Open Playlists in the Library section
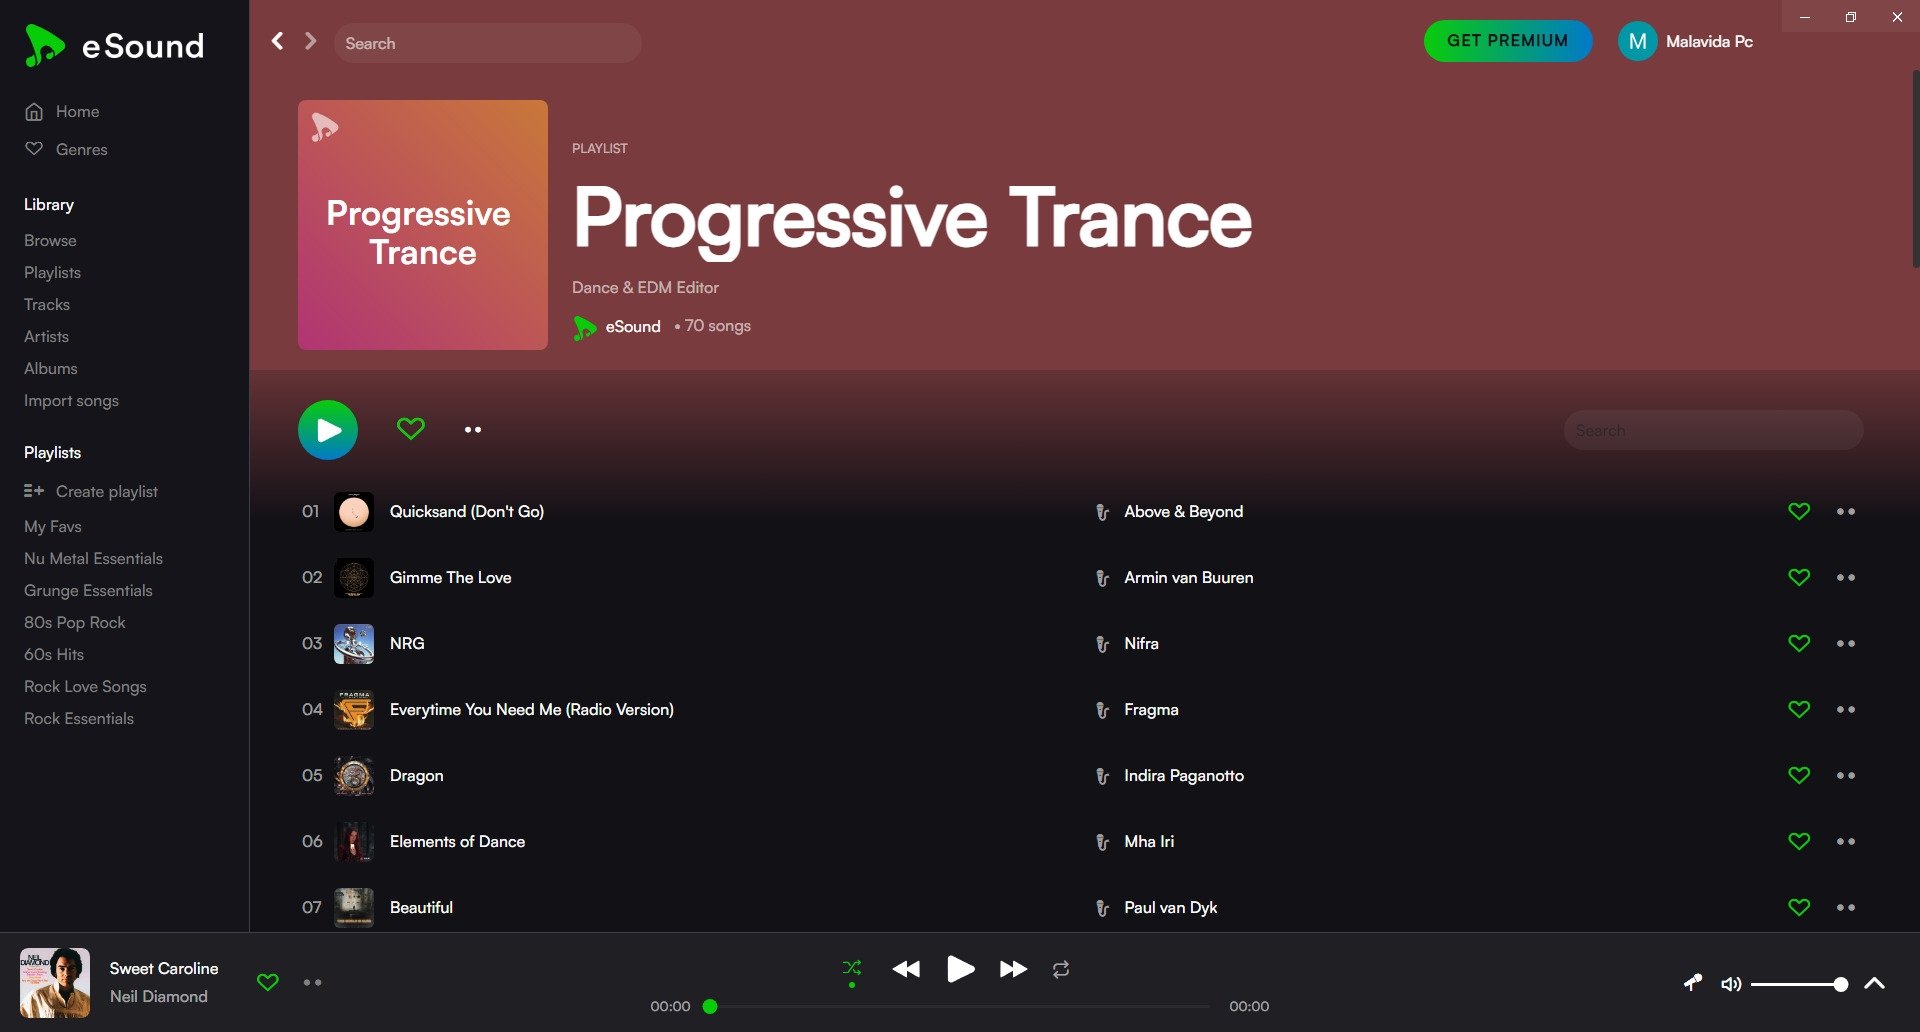This screenshot has height=1032, width=1920. [52, 272]
